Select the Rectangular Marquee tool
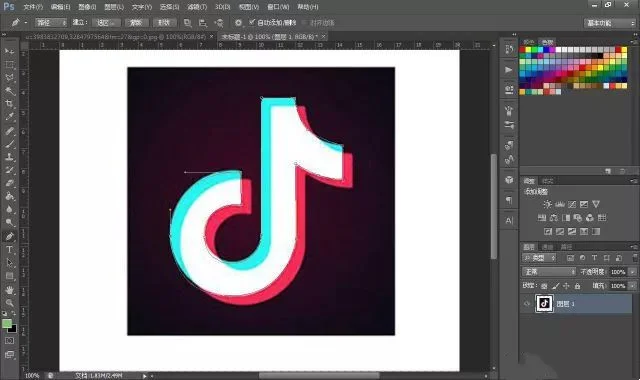Image resolution: width=640 pixels, height=380 pixels. (9, 64)
